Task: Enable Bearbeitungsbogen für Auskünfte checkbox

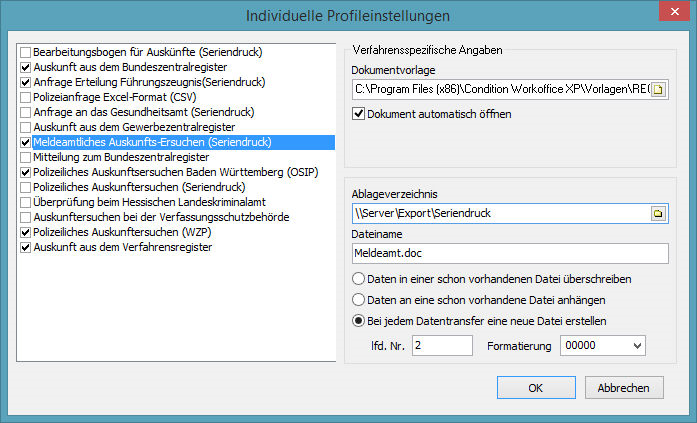Action: pos(26,50)
